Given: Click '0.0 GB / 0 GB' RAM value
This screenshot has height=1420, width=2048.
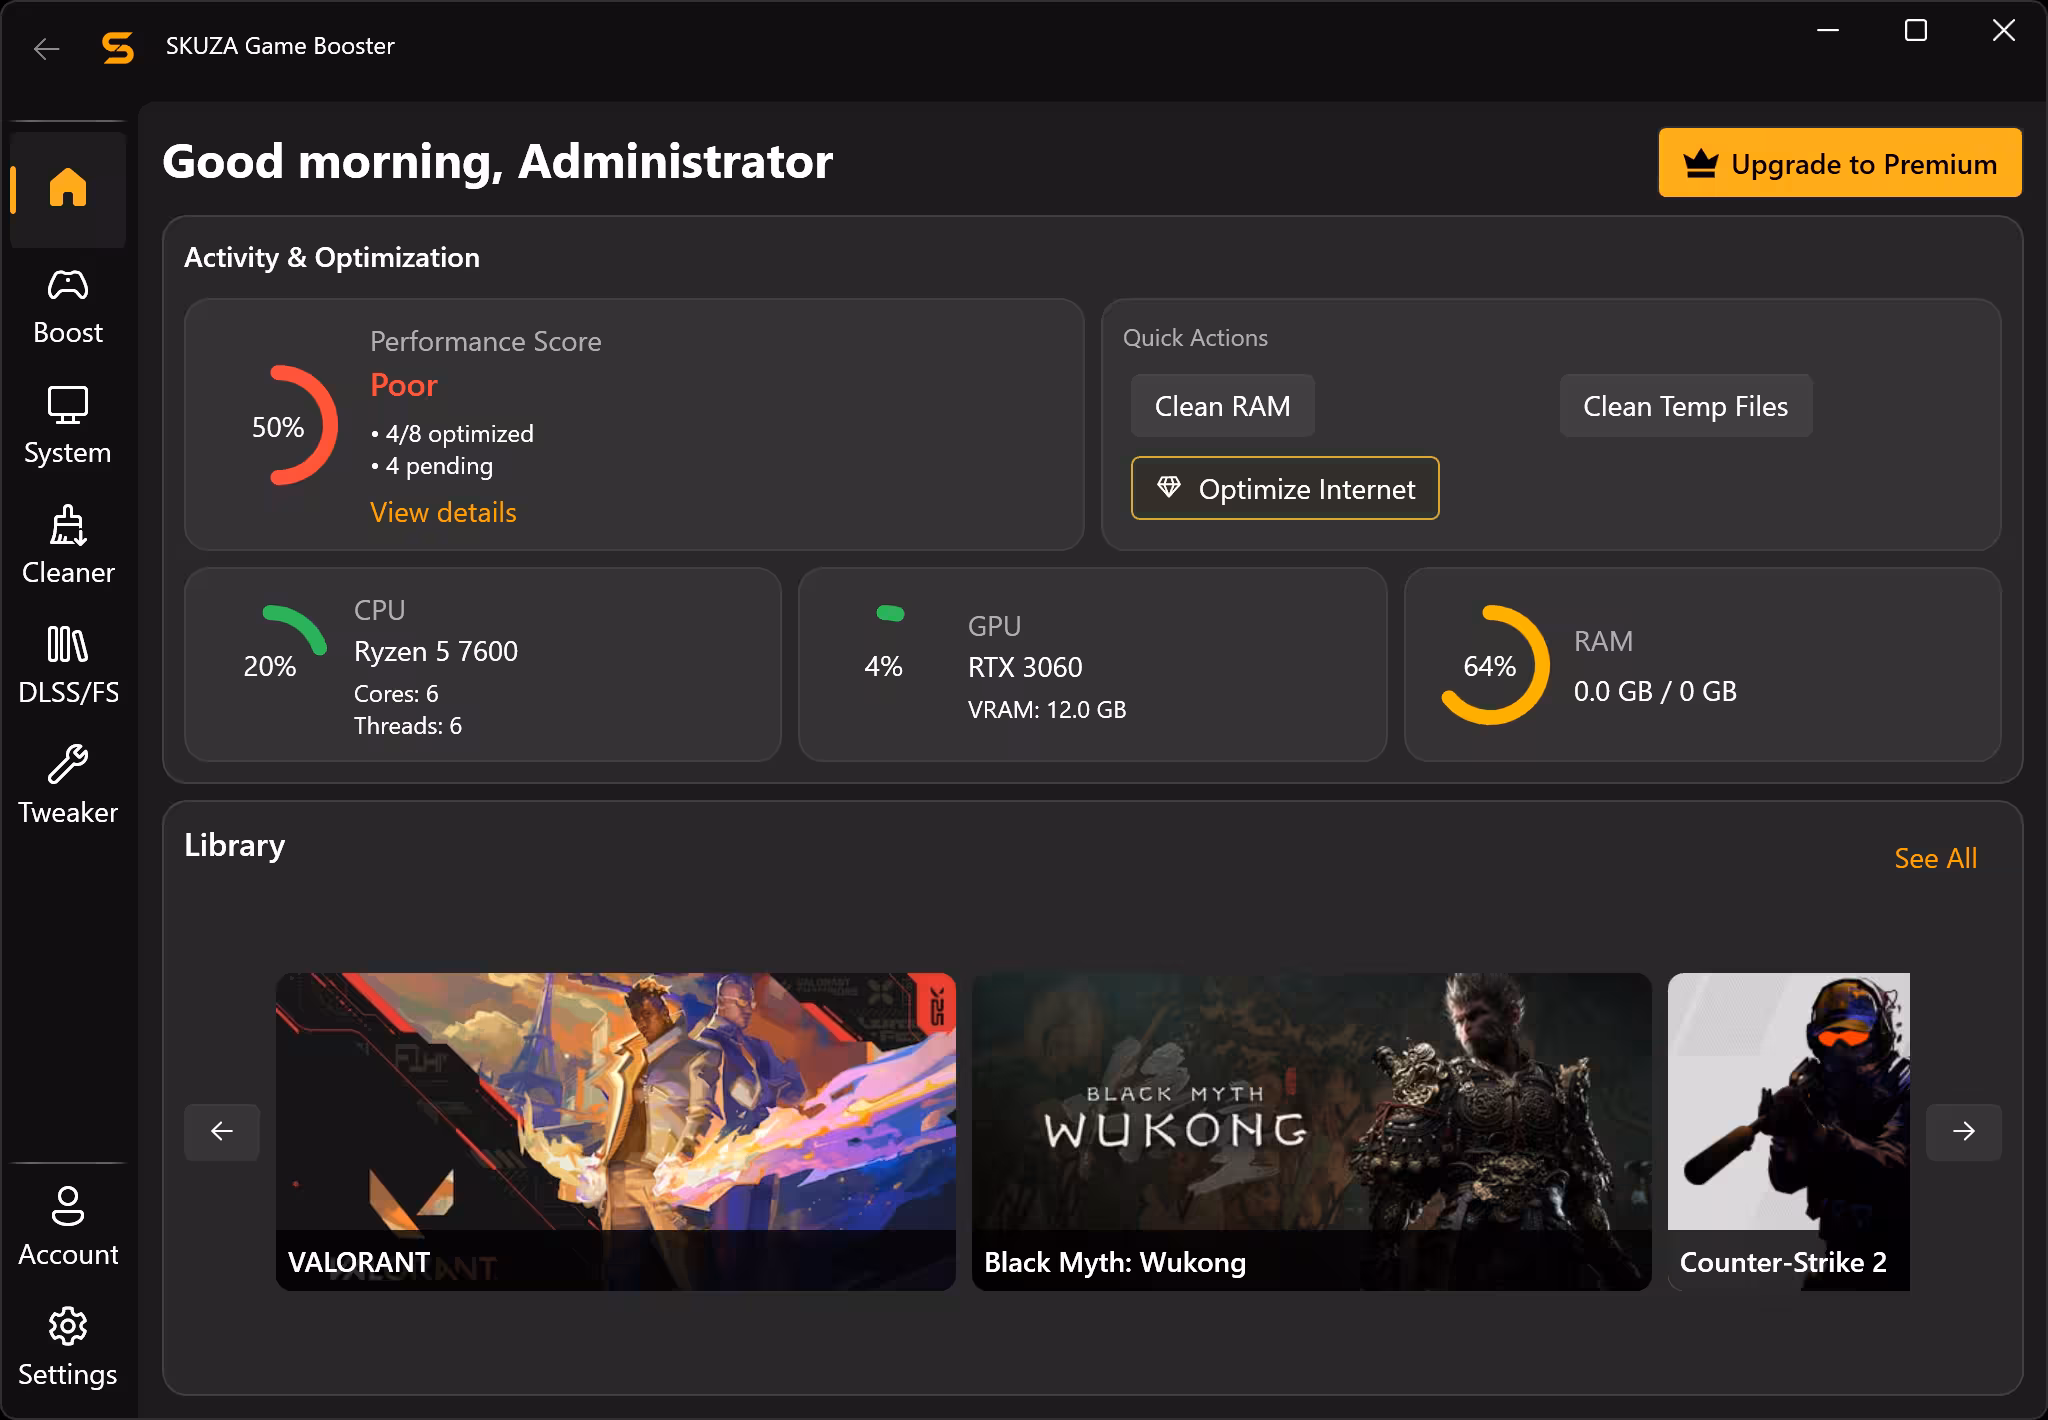Looking at the screenshot, I should click(1655, 691).
